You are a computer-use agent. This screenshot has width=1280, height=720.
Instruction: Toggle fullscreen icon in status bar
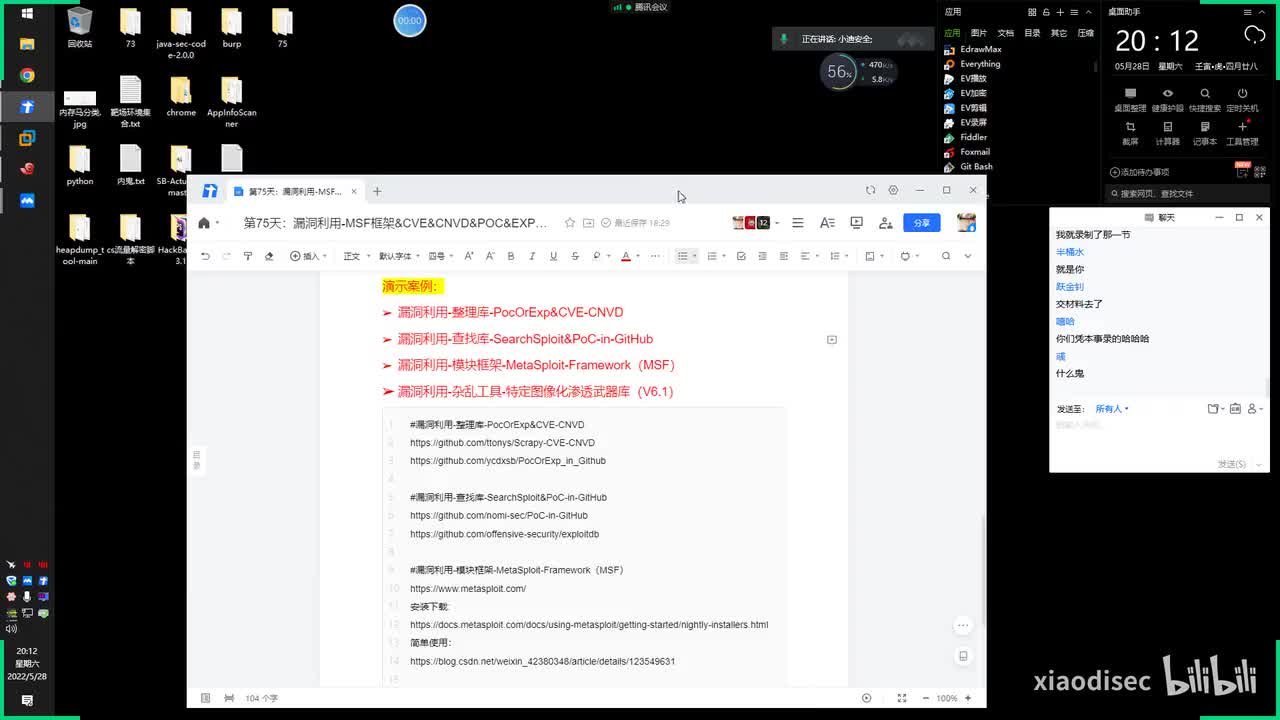click(902, 698)
